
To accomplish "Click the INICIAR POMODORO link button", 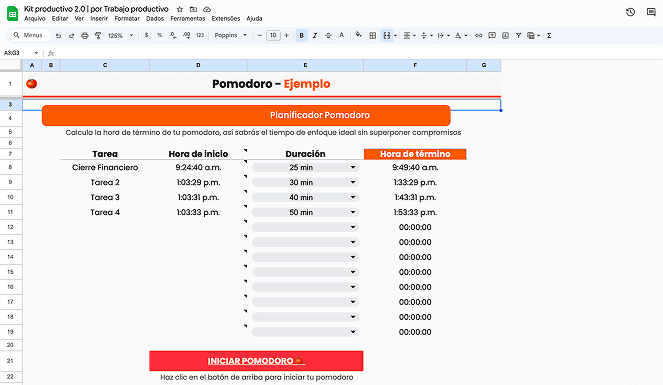I will [x=256, y=361].
